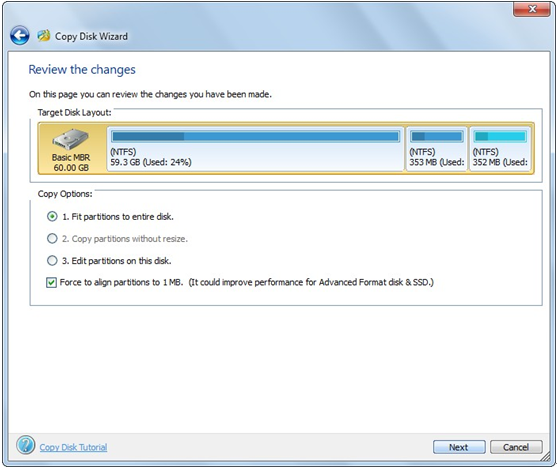557x468 pixels.
Task: Uncheck Force to align partitions to 1 MB
Action: (52, 283)
